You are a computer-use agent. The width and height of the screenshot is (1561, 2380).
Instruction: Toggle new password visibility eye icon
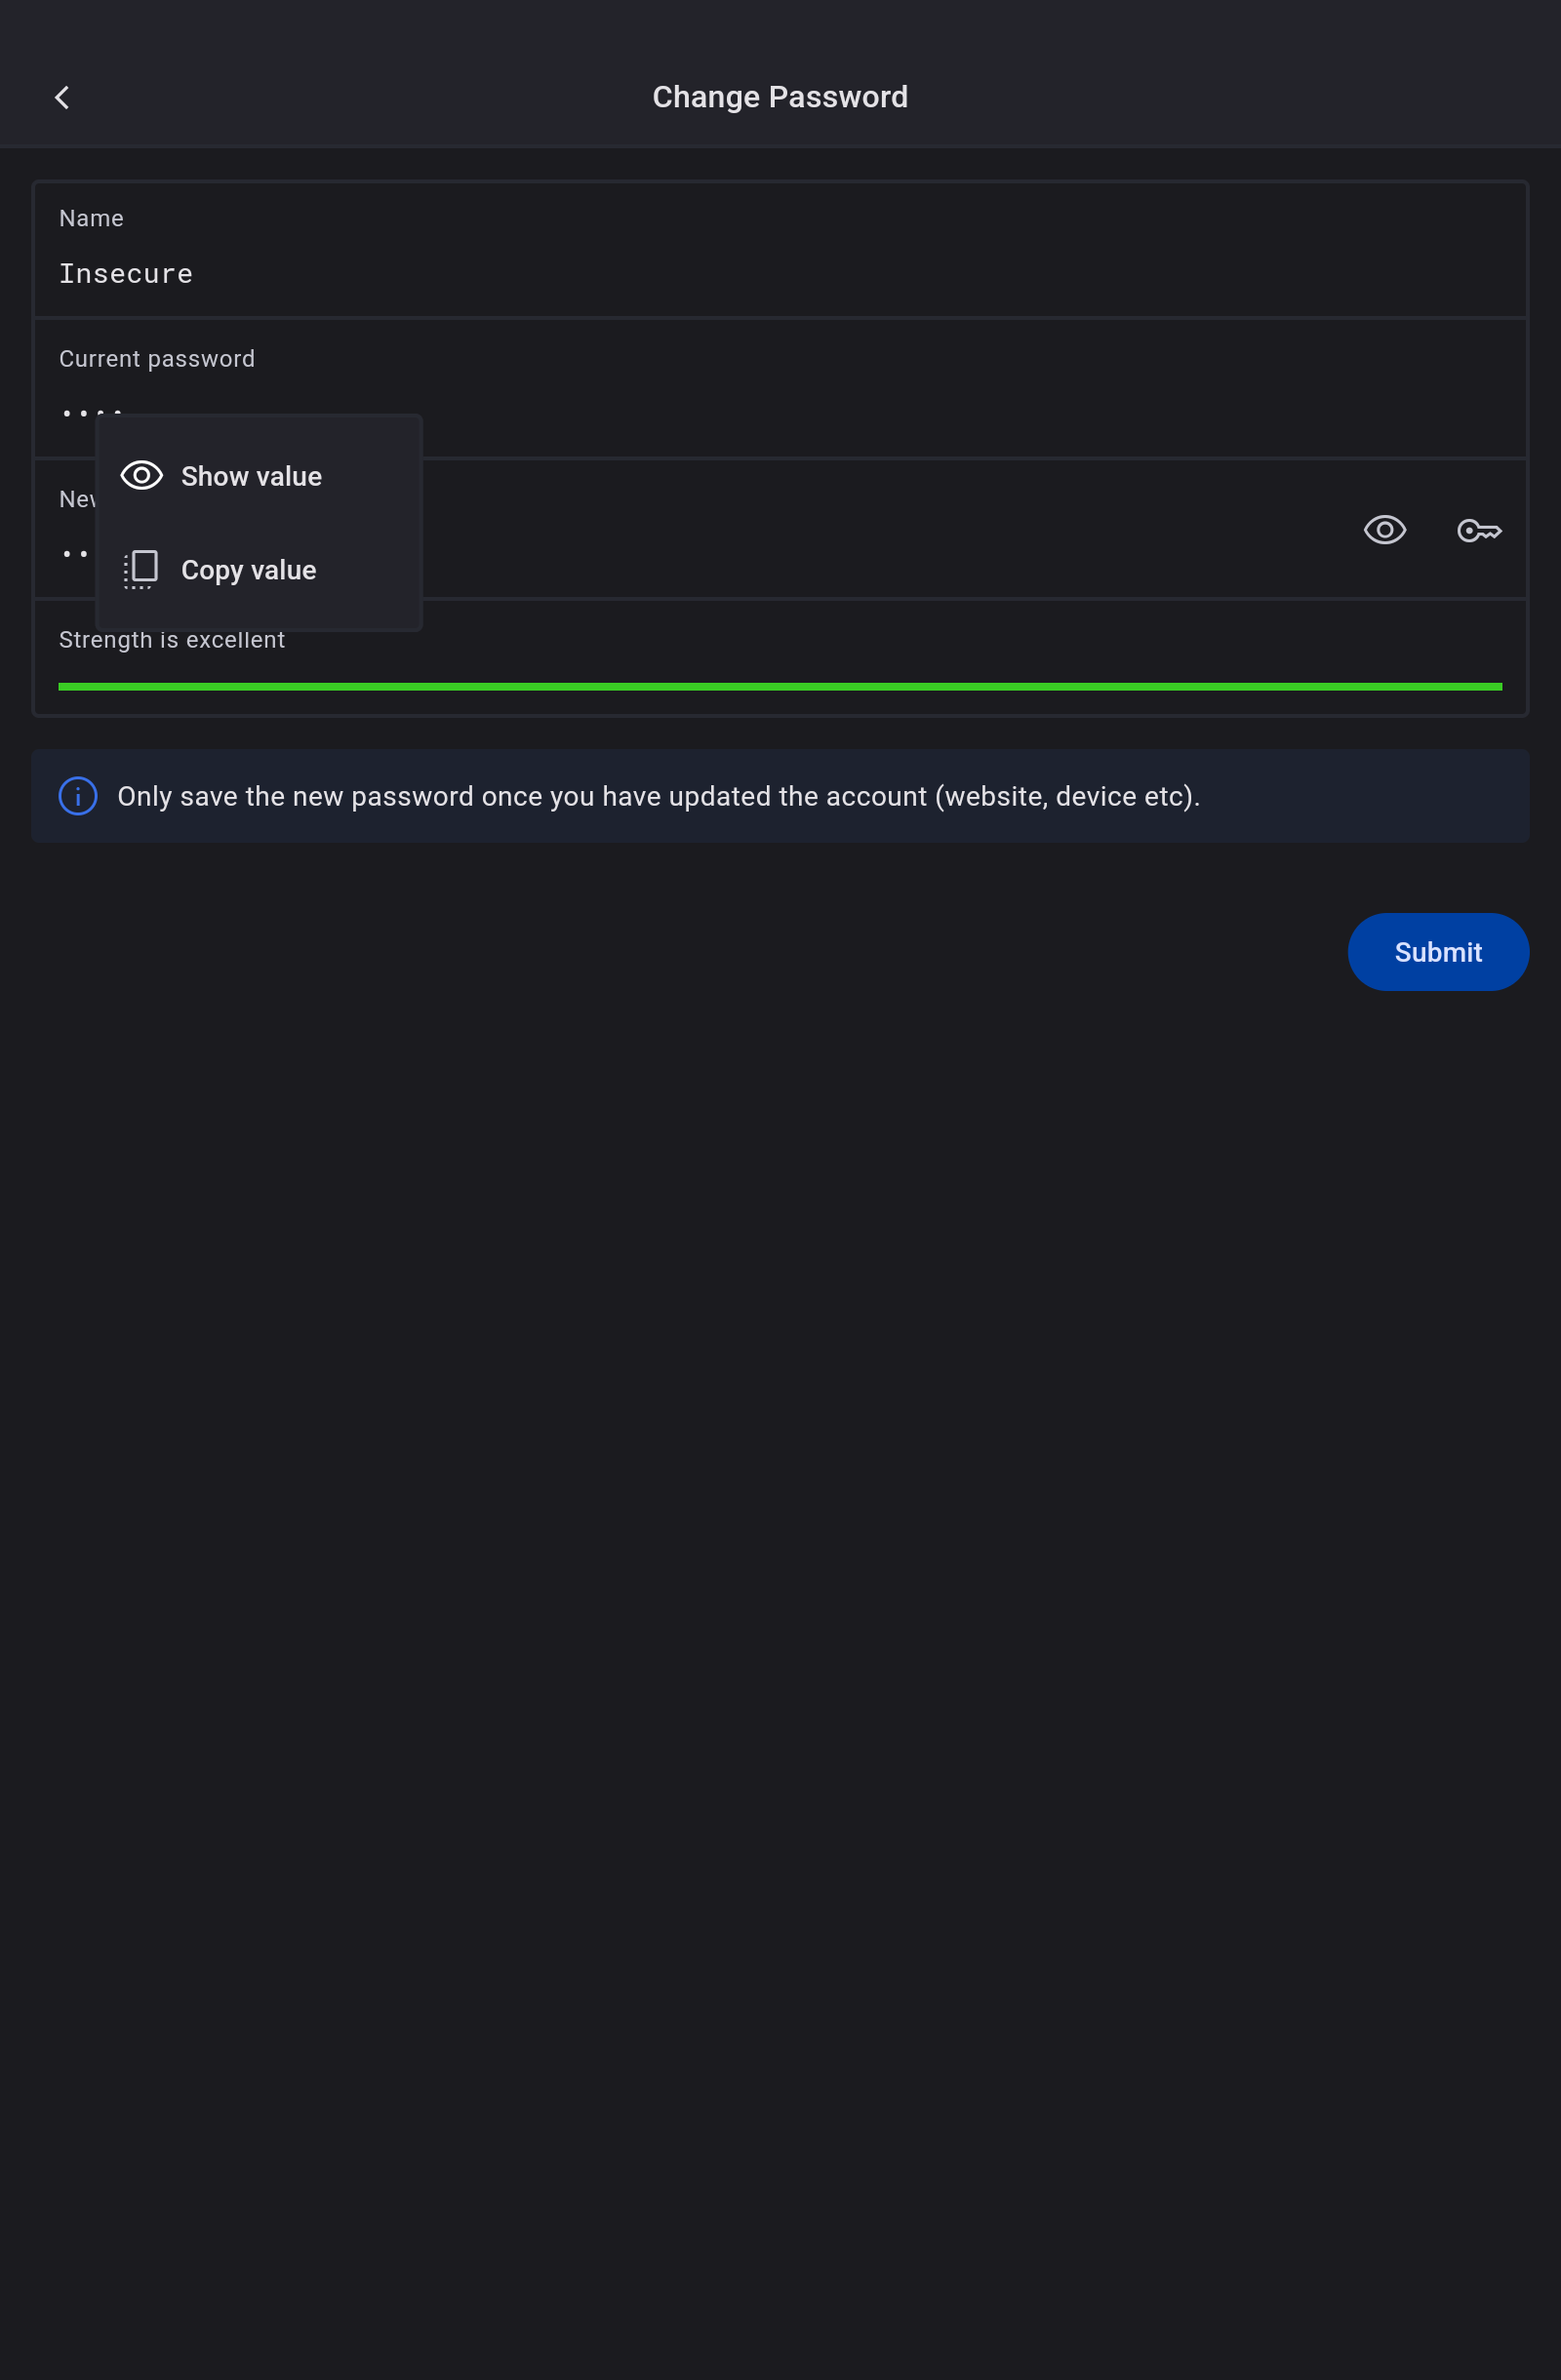(1384, 530)
